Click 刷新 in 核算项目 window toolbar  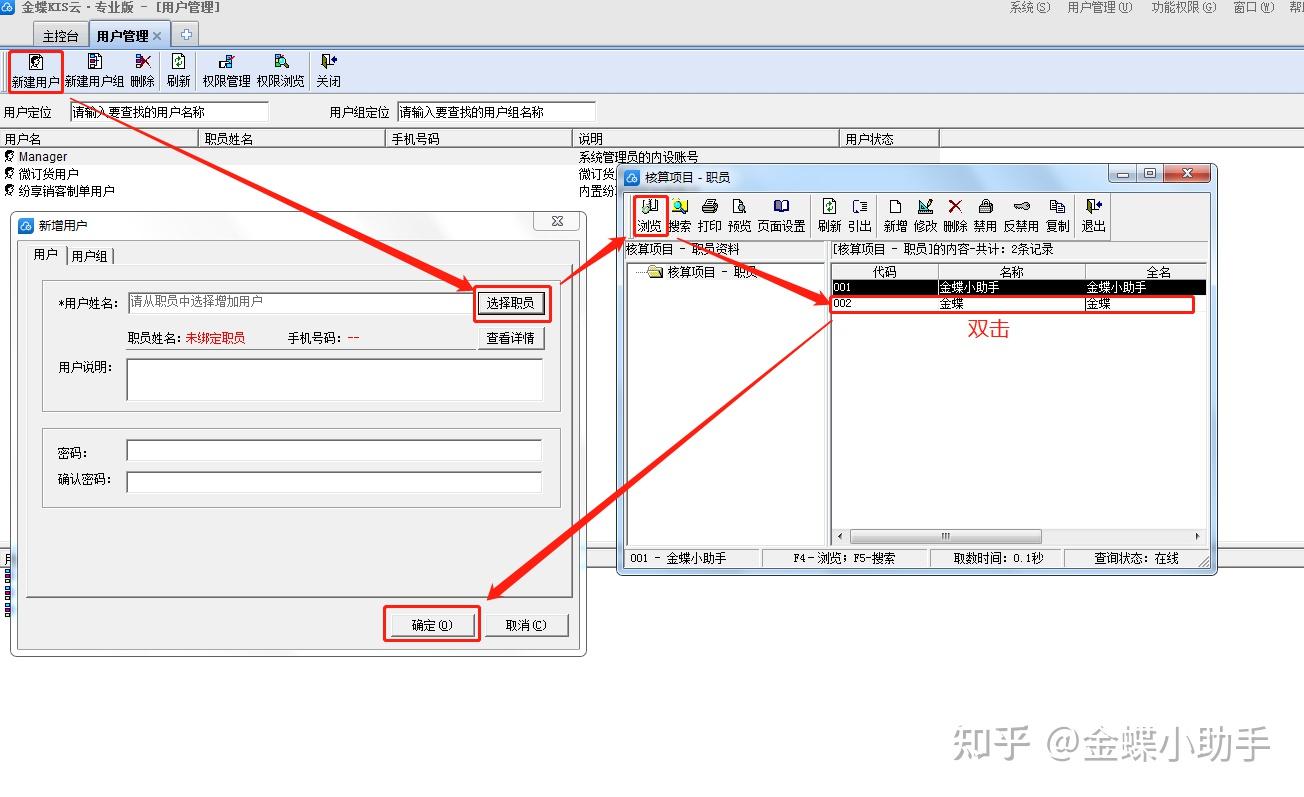point(829,215)
